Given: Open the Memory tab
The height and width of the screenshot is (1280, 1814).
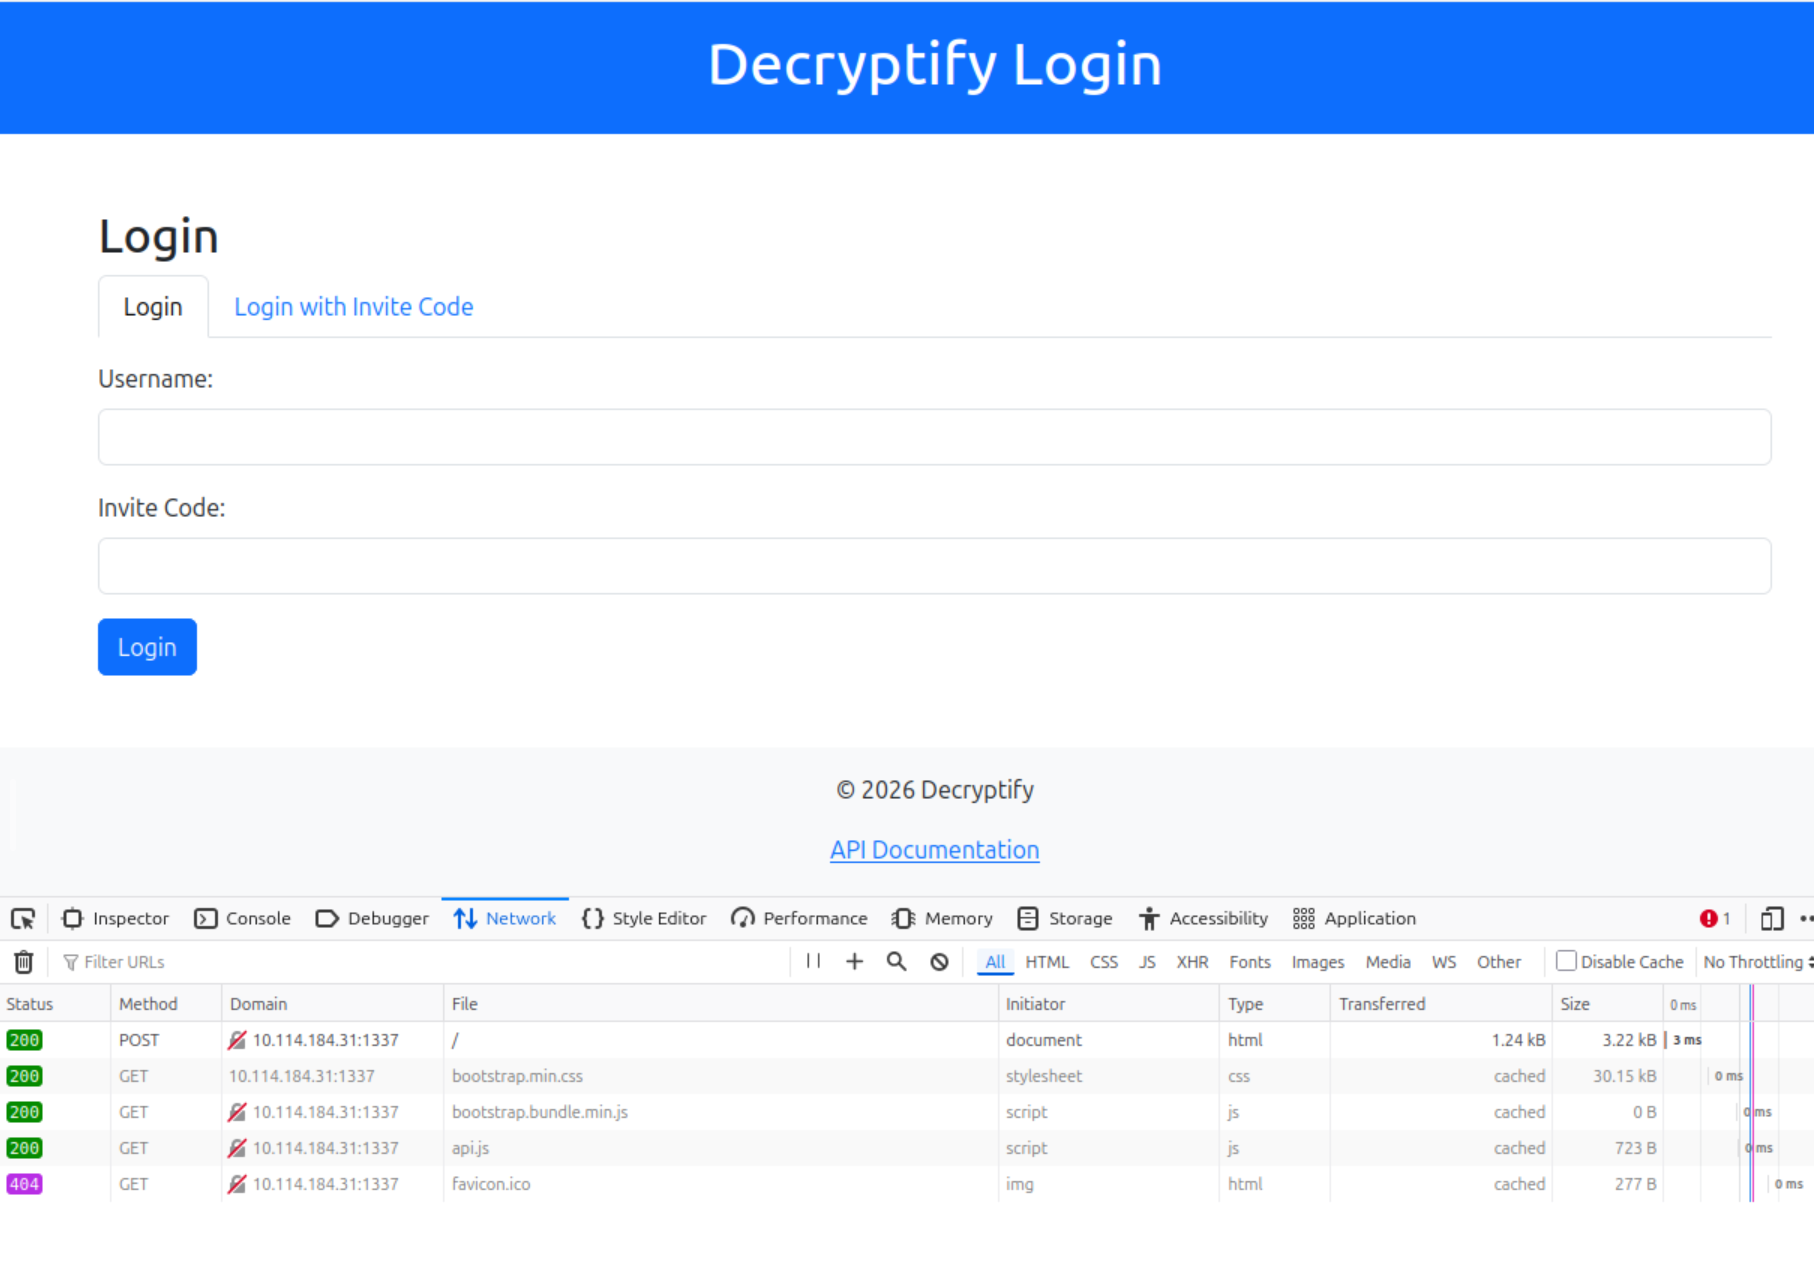Looking at the screenshot, I should click(942, 918).
